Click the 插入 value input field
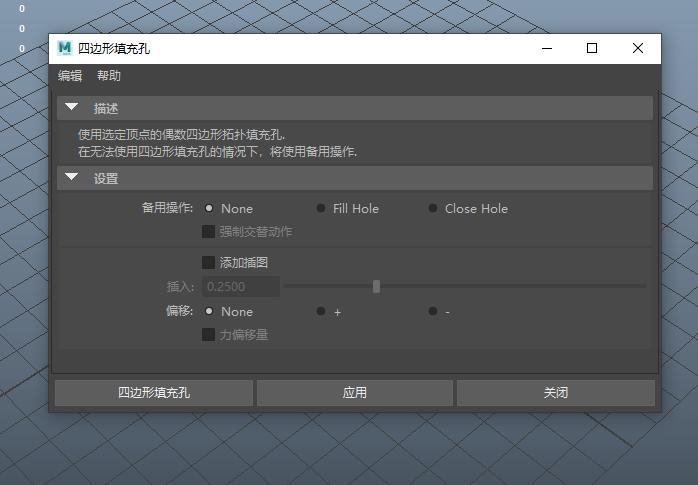698x485 pixels. [240, 287]
